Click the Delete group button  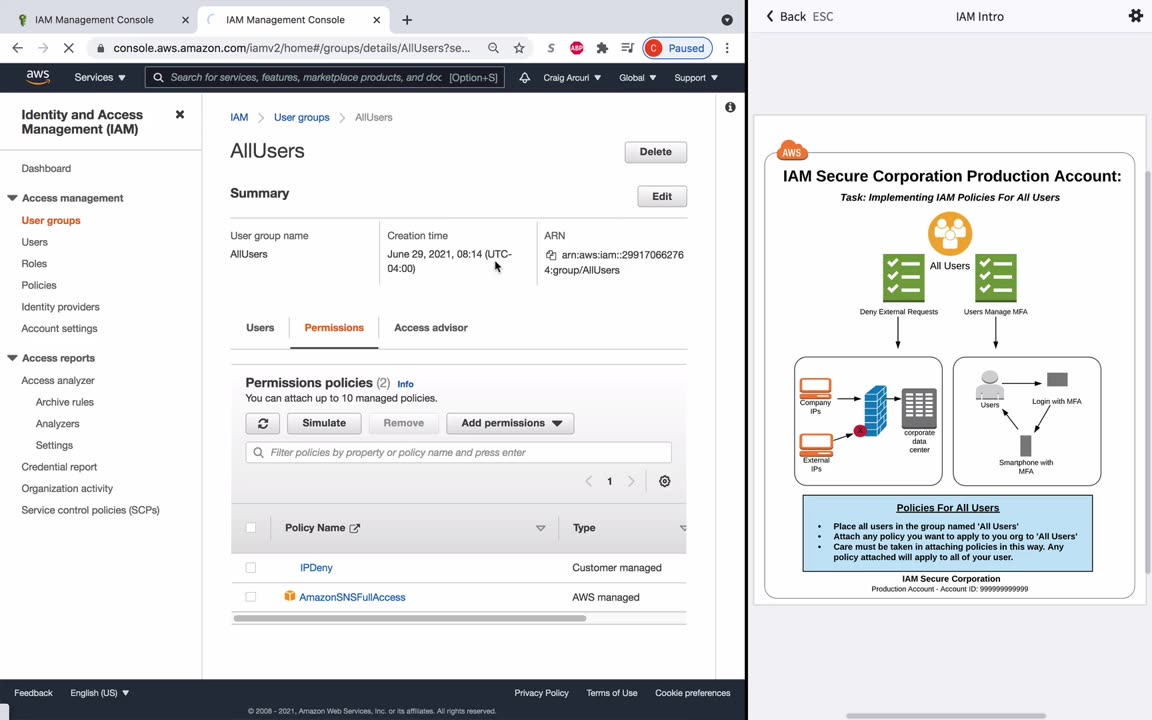(x=655, y=152)
